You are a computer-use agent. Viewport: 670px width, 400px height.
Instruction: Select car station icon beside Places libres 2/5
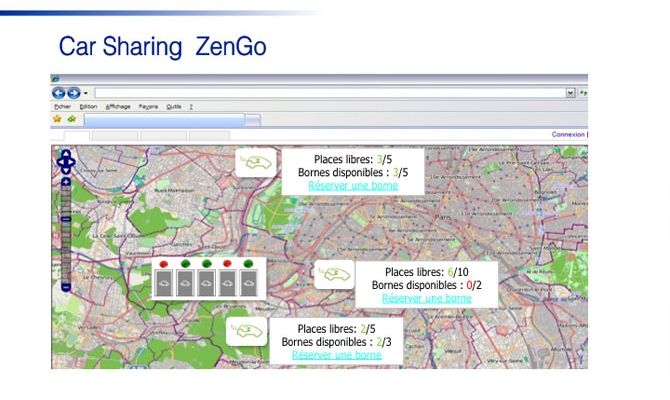coord(247,331)
